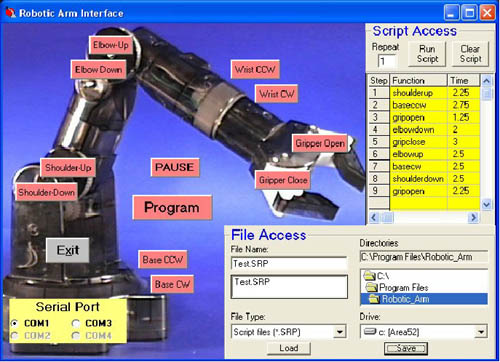Select the shoulderdown function cell
Screen dimensions: 500x362
click(418, 179)
